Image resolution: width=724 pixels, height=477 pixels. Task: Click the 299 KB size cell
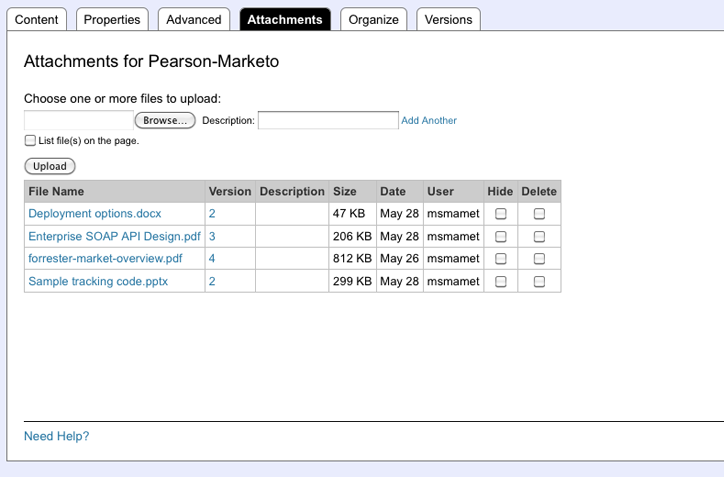coord(353,281)
